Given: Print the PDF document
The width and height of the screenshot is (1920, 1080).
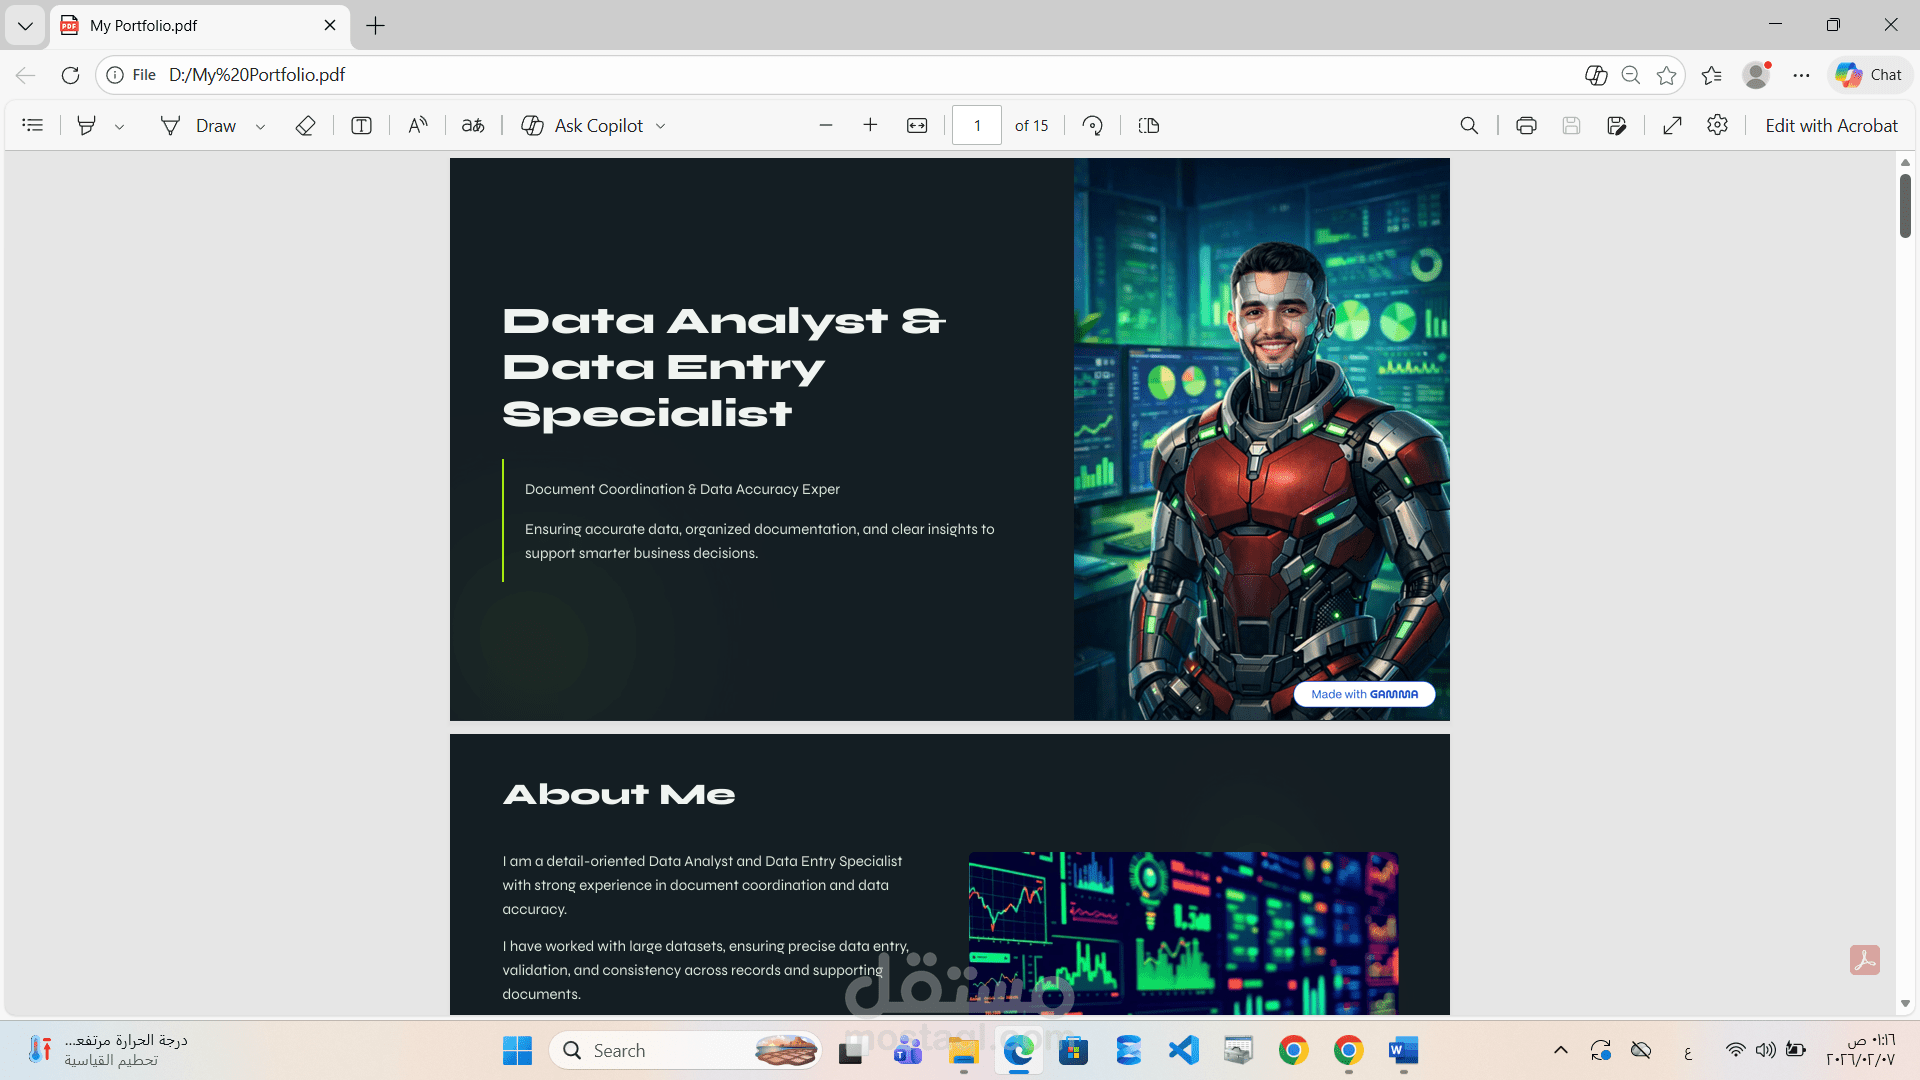Looking at the screenshot, I should click(x=1525, y=126).
